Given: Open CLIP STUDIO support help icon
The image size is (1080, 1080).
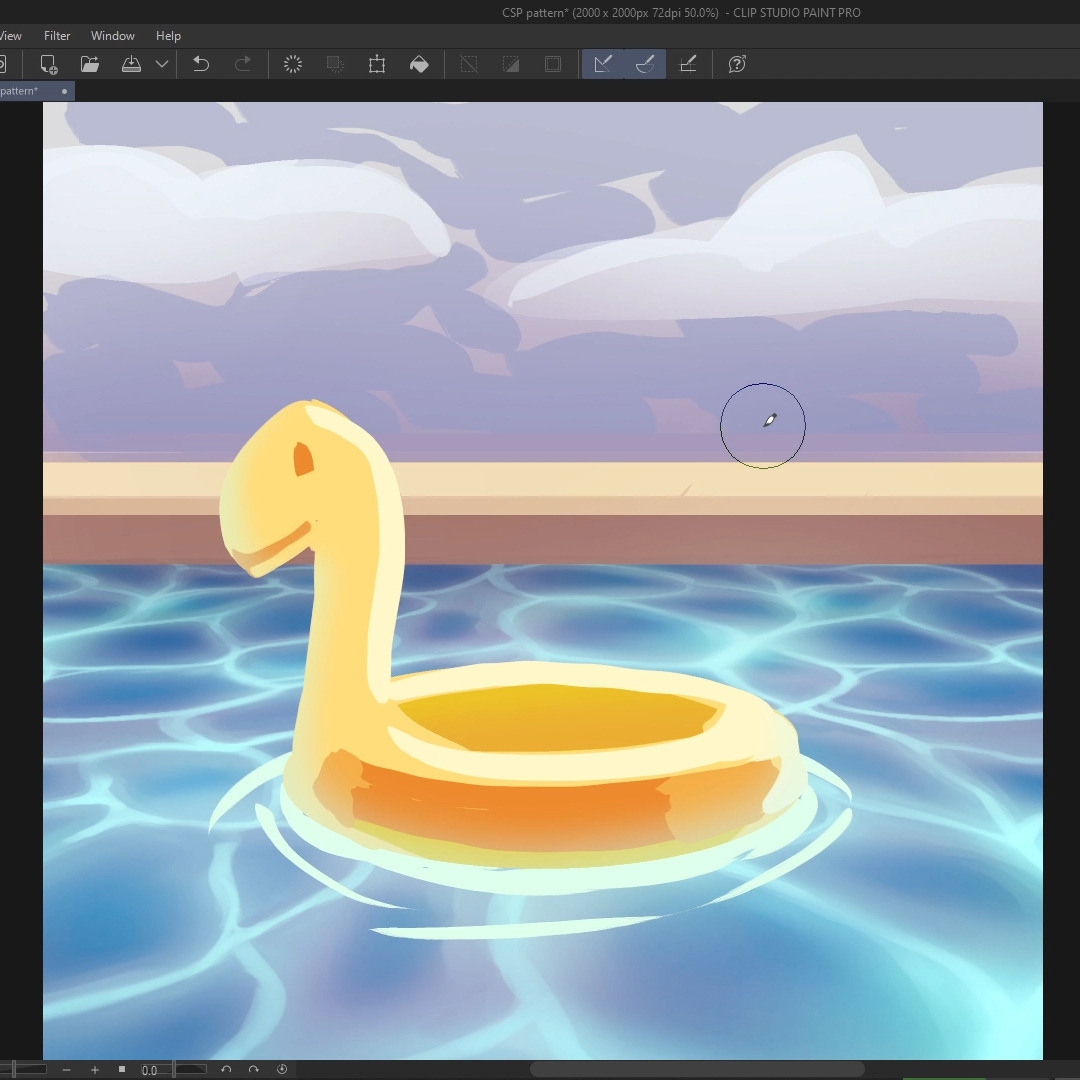Looking at the screenshot, I should coord(737,64).
